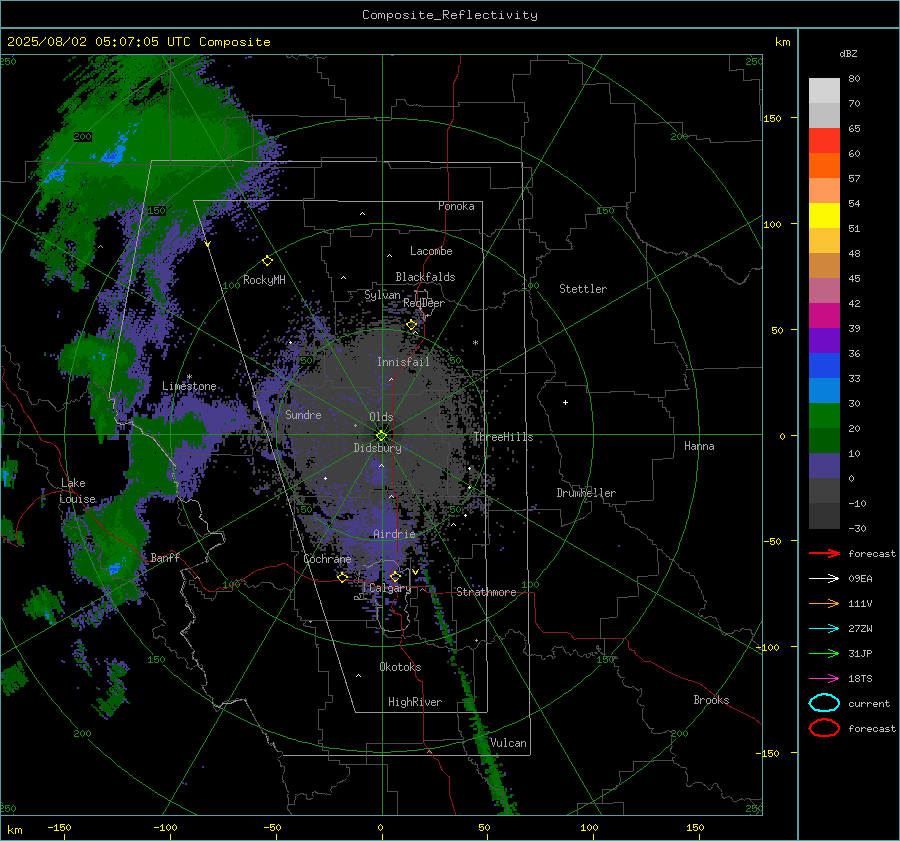Select the violet swatch just above the 36 label

824,340
